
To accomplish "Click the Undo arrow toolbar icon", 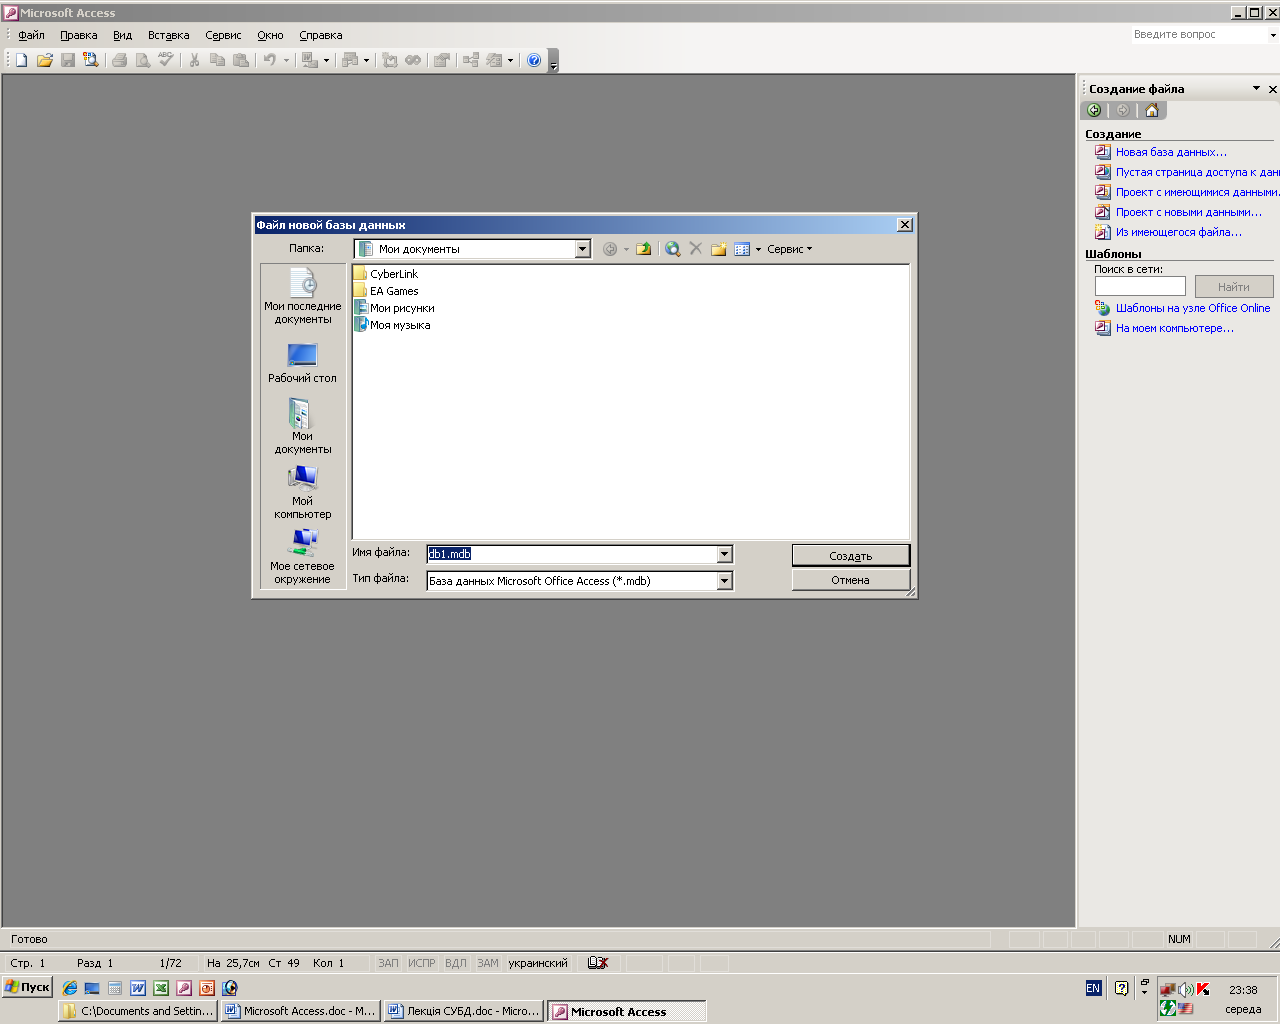I will click(269, 60).
